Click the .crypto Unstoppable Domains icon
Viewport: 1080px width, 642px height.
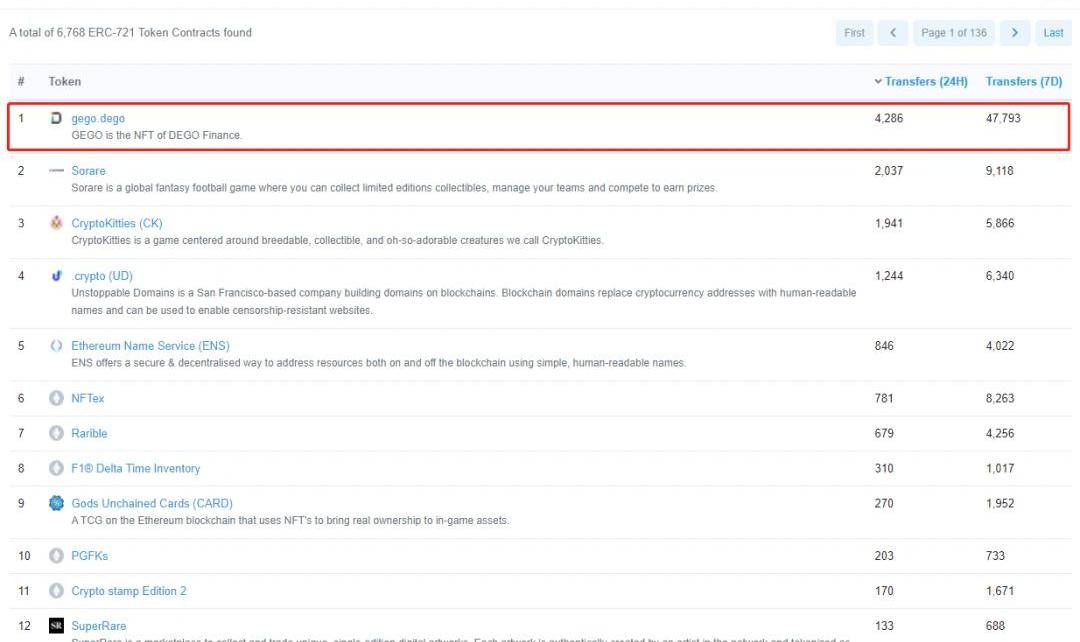(56, 276)
